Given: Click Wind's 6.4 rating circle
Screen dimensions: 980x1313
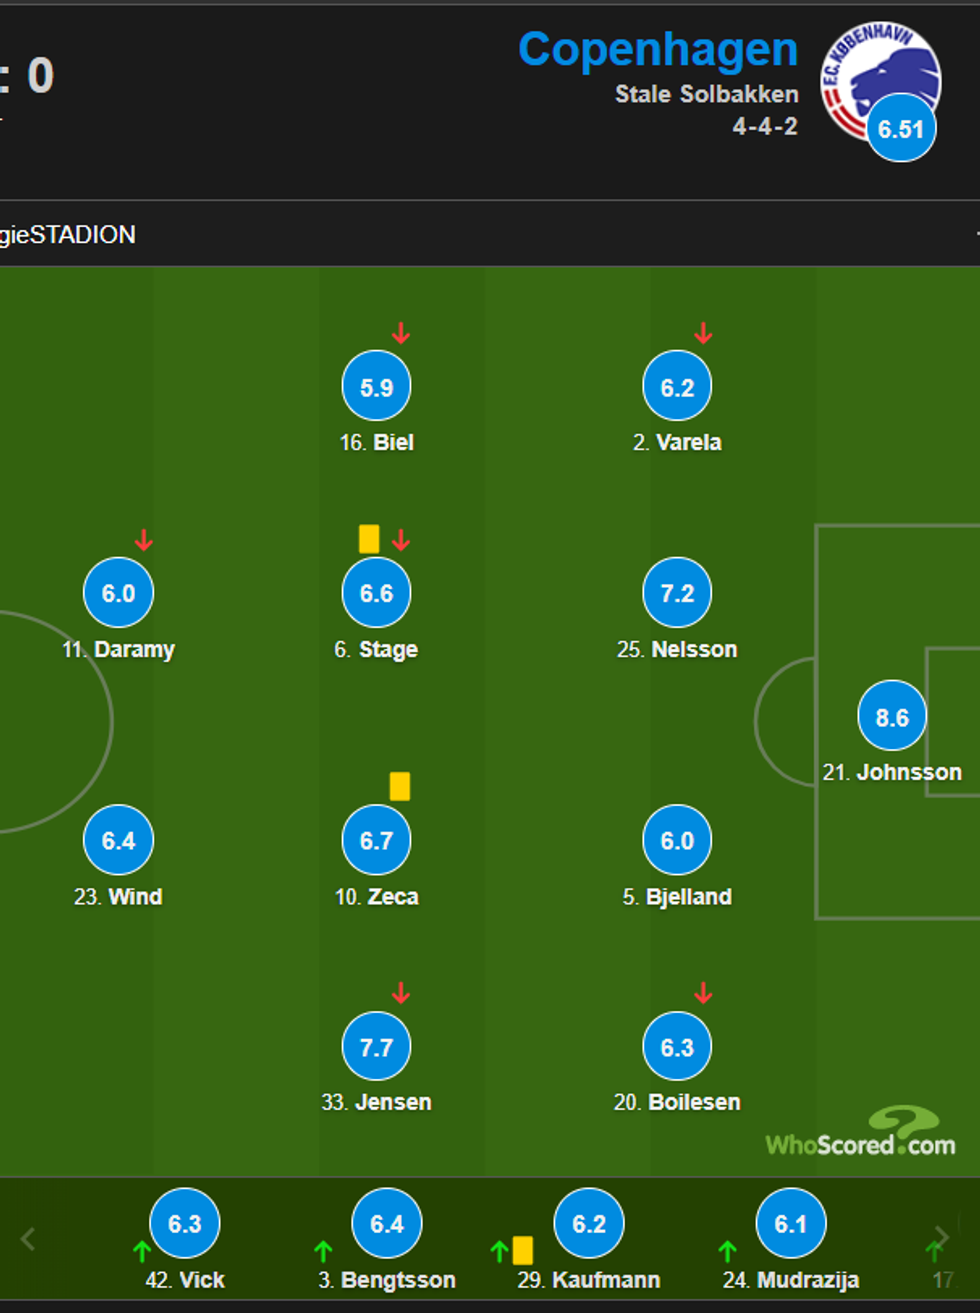Looking at the screenshot, I should click(x=118, y=840).
